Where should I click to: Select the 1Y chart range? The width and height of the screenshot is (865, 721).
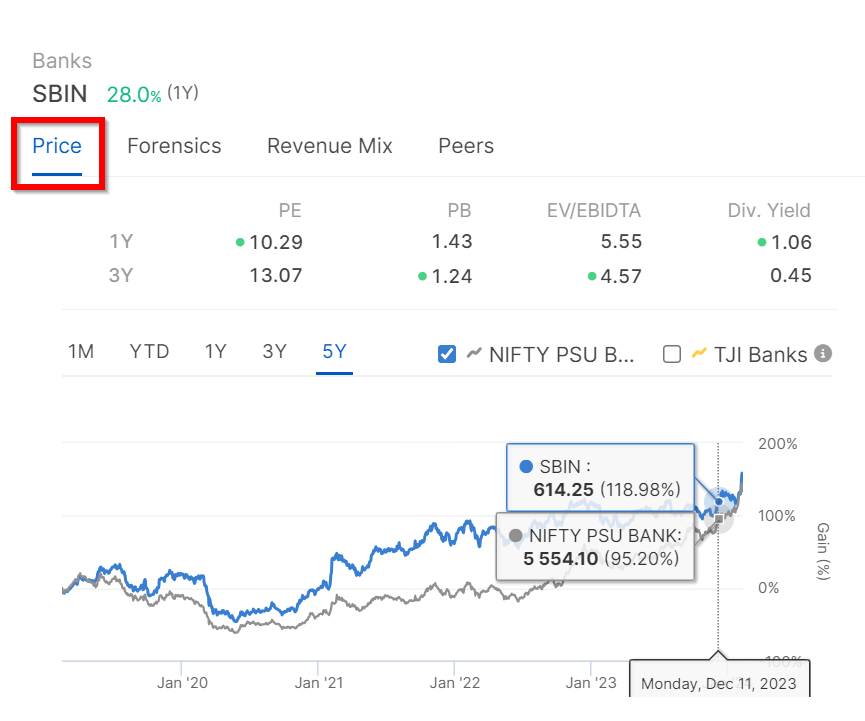(216, 351)
